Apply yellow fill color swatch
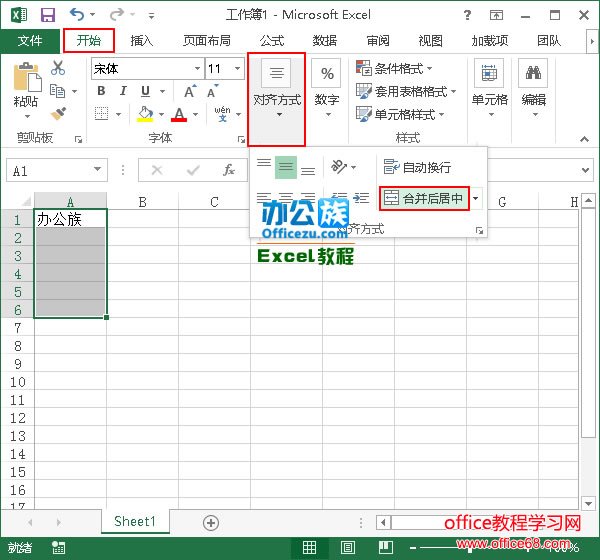The height and width of the screenshot is (560, 600). tap(145, 121)
